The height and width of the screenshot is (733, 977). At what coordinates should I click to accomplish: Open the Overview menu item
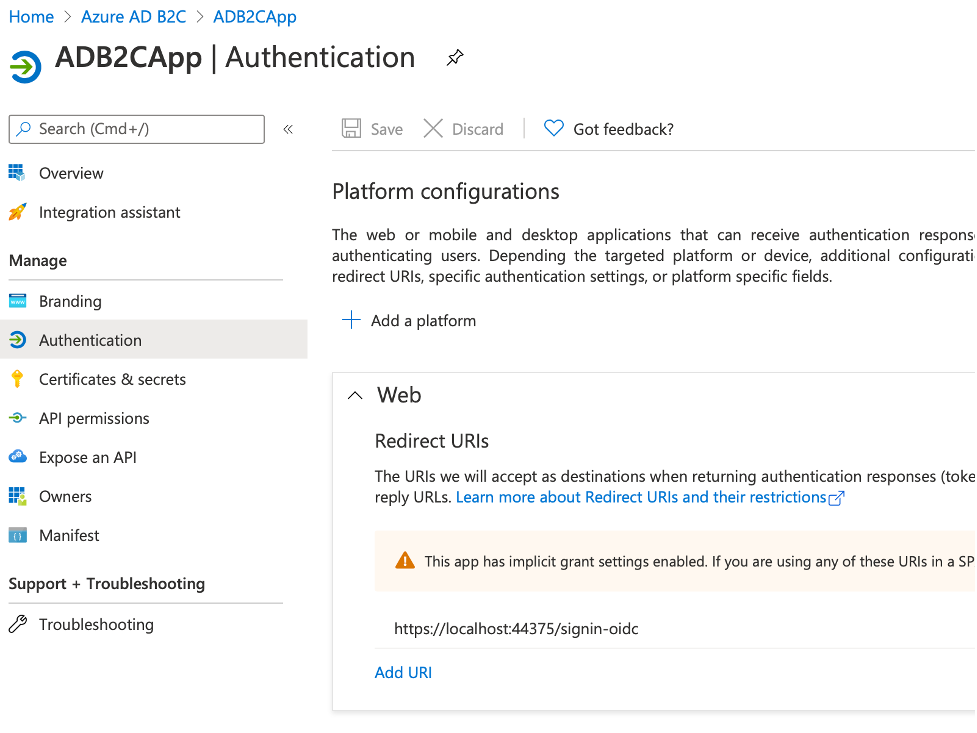[x=71, y=173]
